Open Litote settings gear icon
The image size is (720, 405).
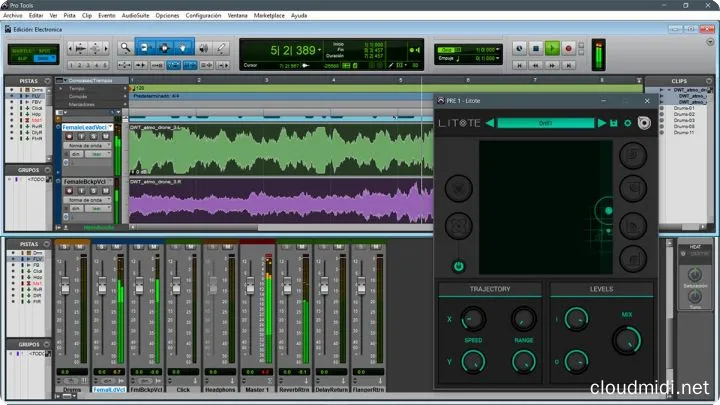click(x=628, y=123)
